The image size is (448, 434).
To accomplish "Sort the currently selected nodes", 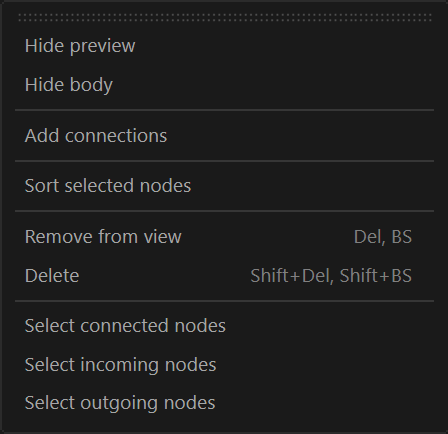I will [x=224, y=186].
